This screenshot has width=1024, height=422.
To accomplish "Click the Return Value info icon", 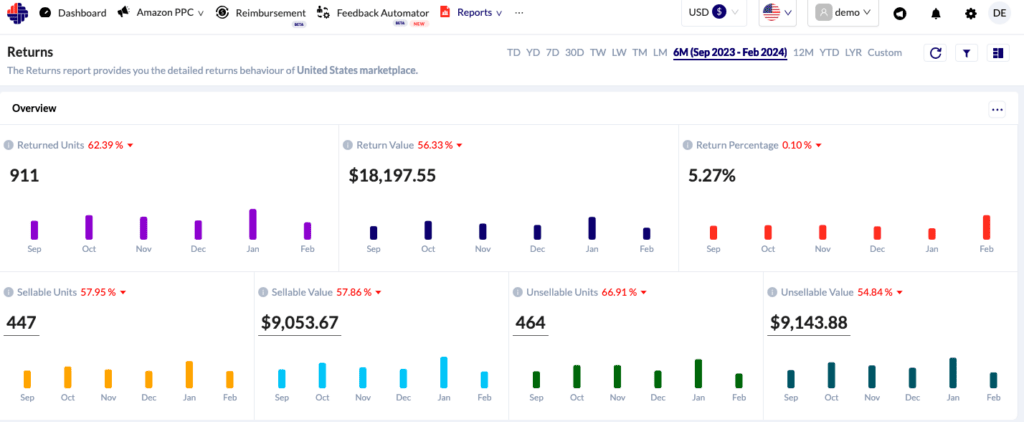I will coord(349,146).
